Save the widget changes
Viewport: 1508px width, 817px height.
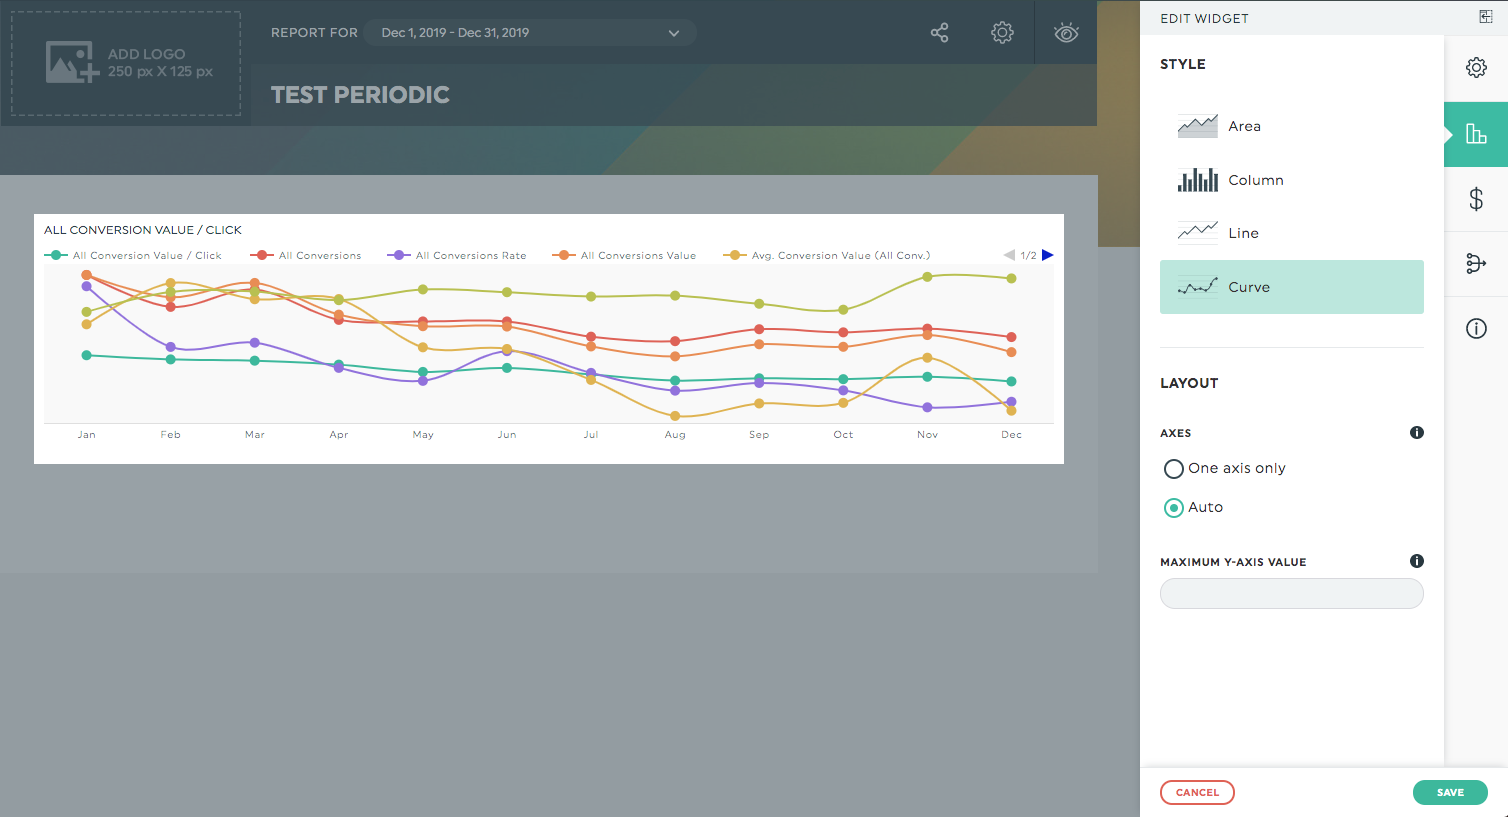point(1450,792)
